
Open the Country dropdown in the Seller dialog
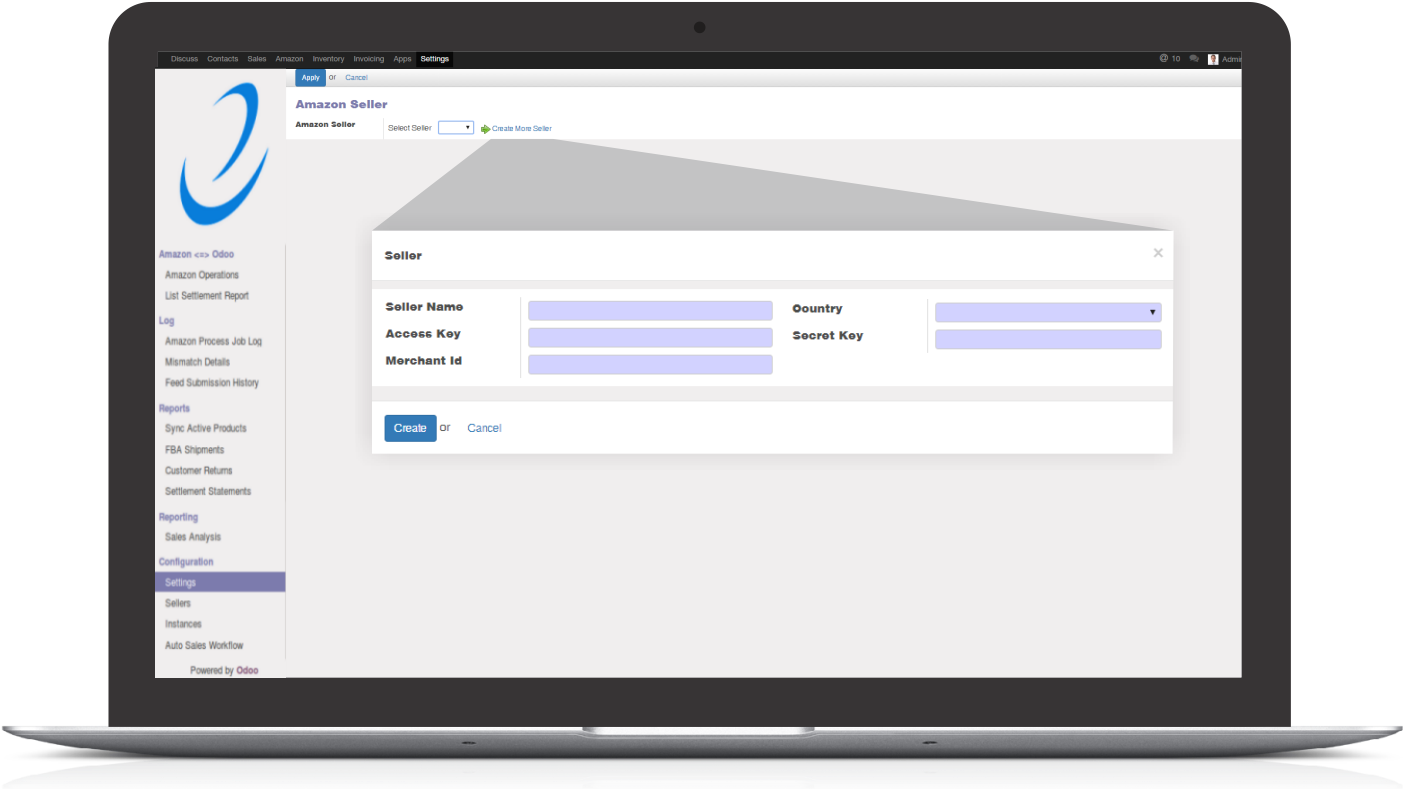[x=1046, y=311]
